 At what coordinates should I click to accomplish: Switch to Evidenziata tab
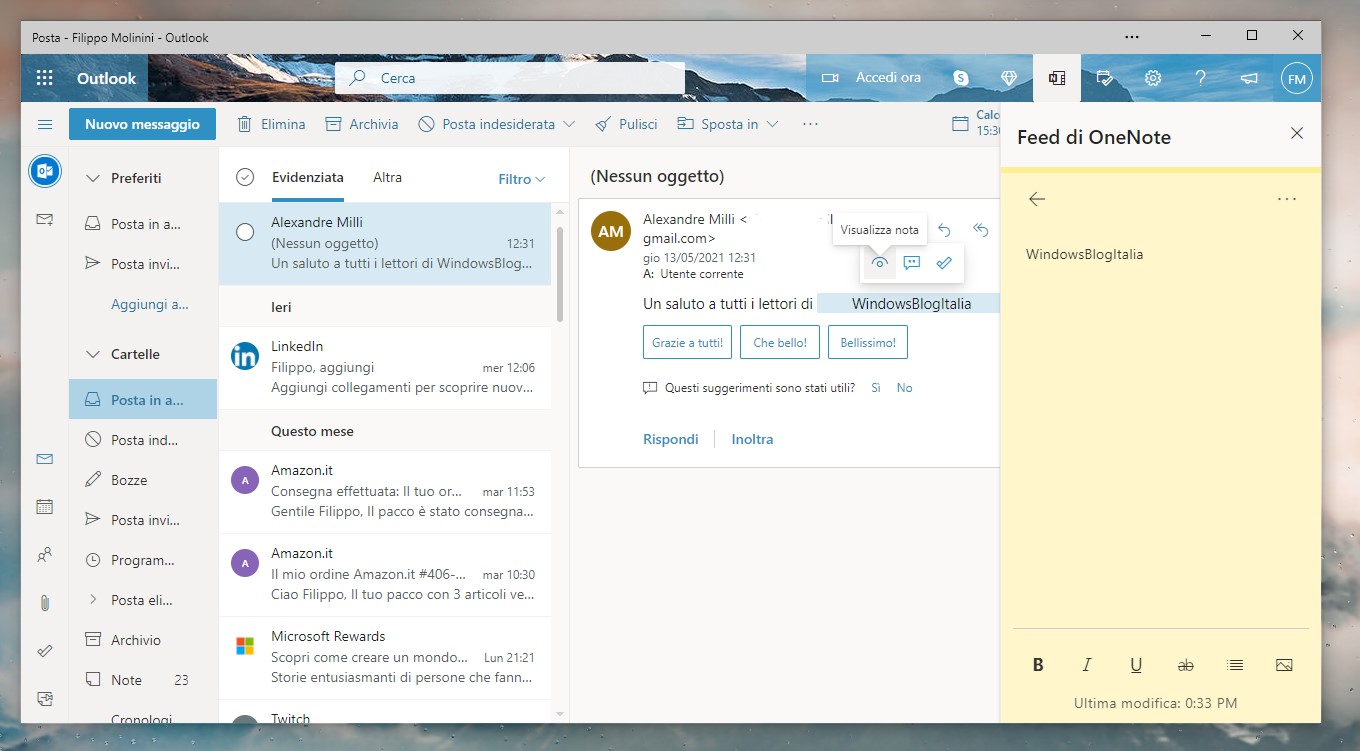[308, 178]
